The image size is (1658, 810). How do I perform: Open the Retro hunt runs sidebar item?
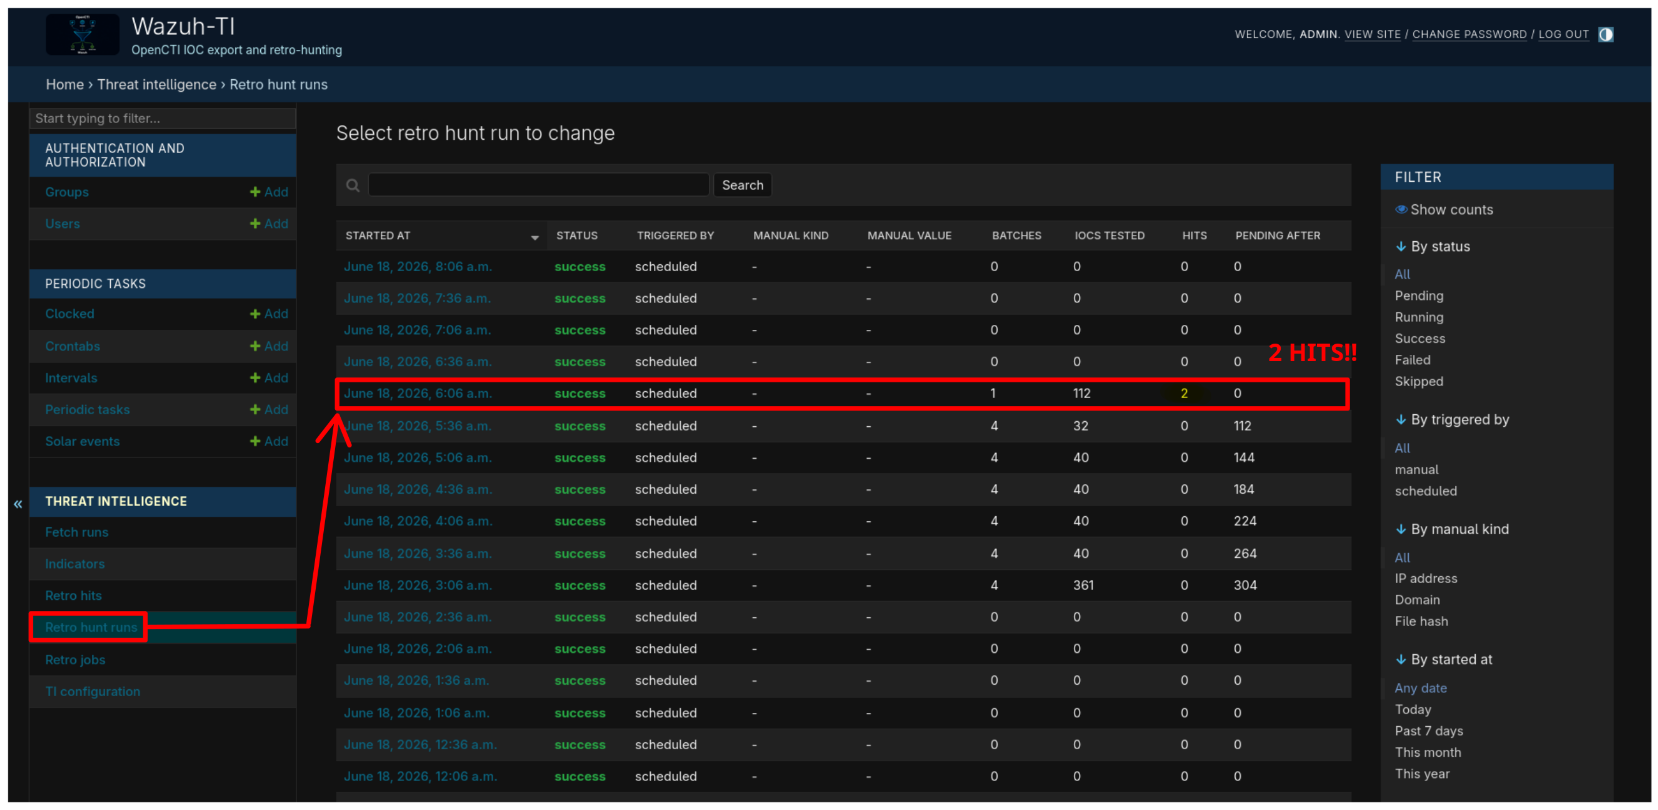pyautogui.click(x=91, y=628)
